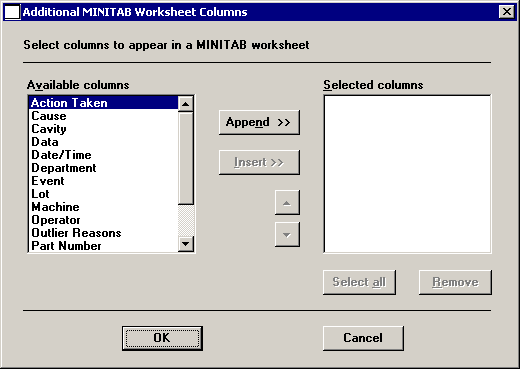Screen dimensions: 520x369
Task: Click the Insert >> button
Action: (259, 162)
